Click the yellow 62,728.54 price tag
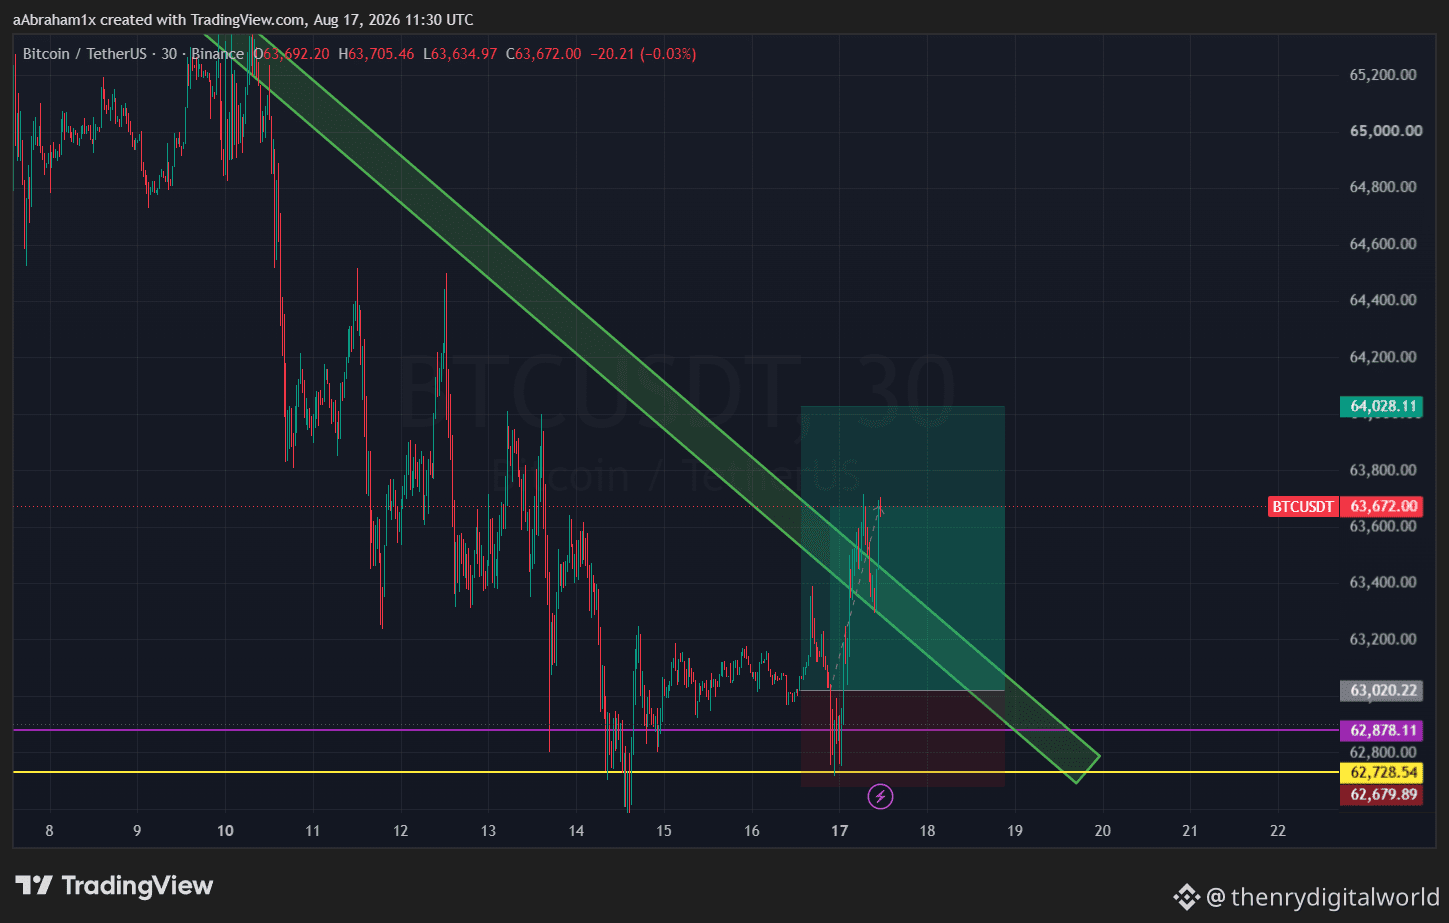 pyautogui.click(x=1382, y=772)
